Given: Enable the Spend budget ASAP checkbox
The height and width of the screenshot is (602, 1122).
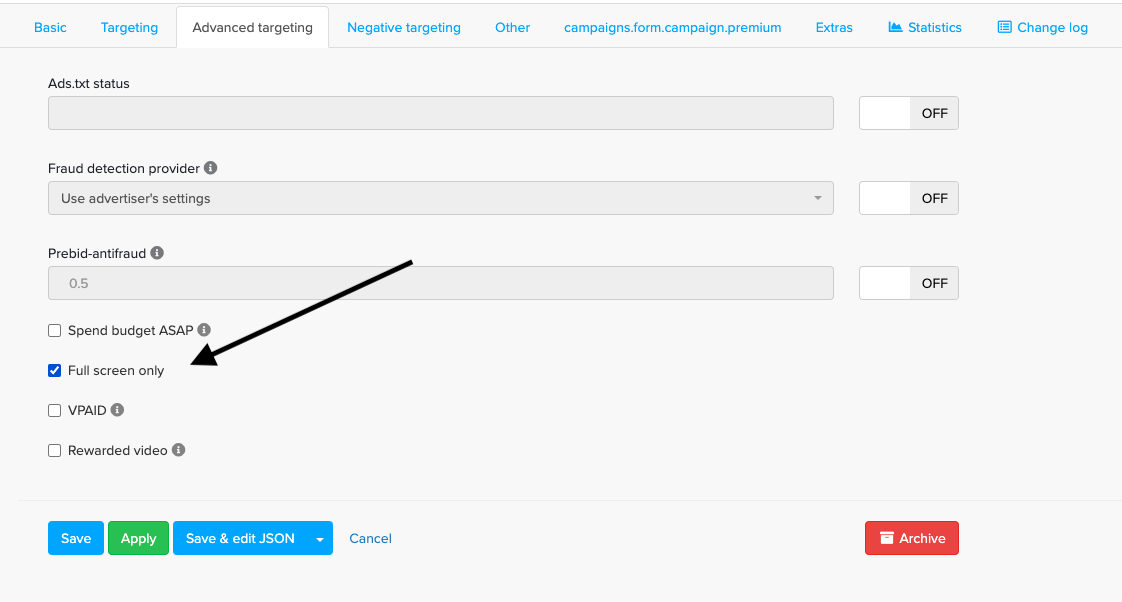Looking at the screenshot, I should [55, 331].
